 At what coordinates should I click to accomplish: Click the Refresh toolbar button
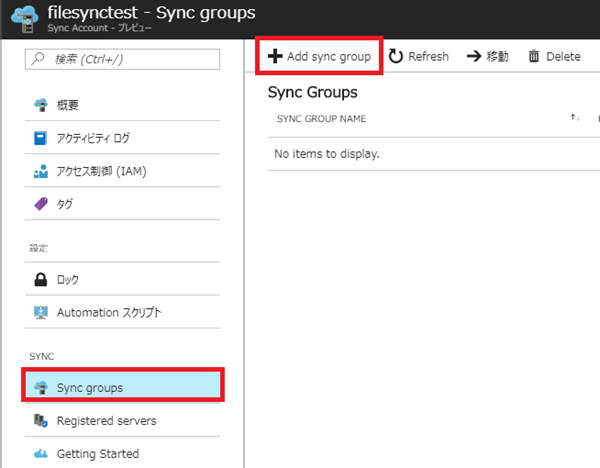[419, 56]
